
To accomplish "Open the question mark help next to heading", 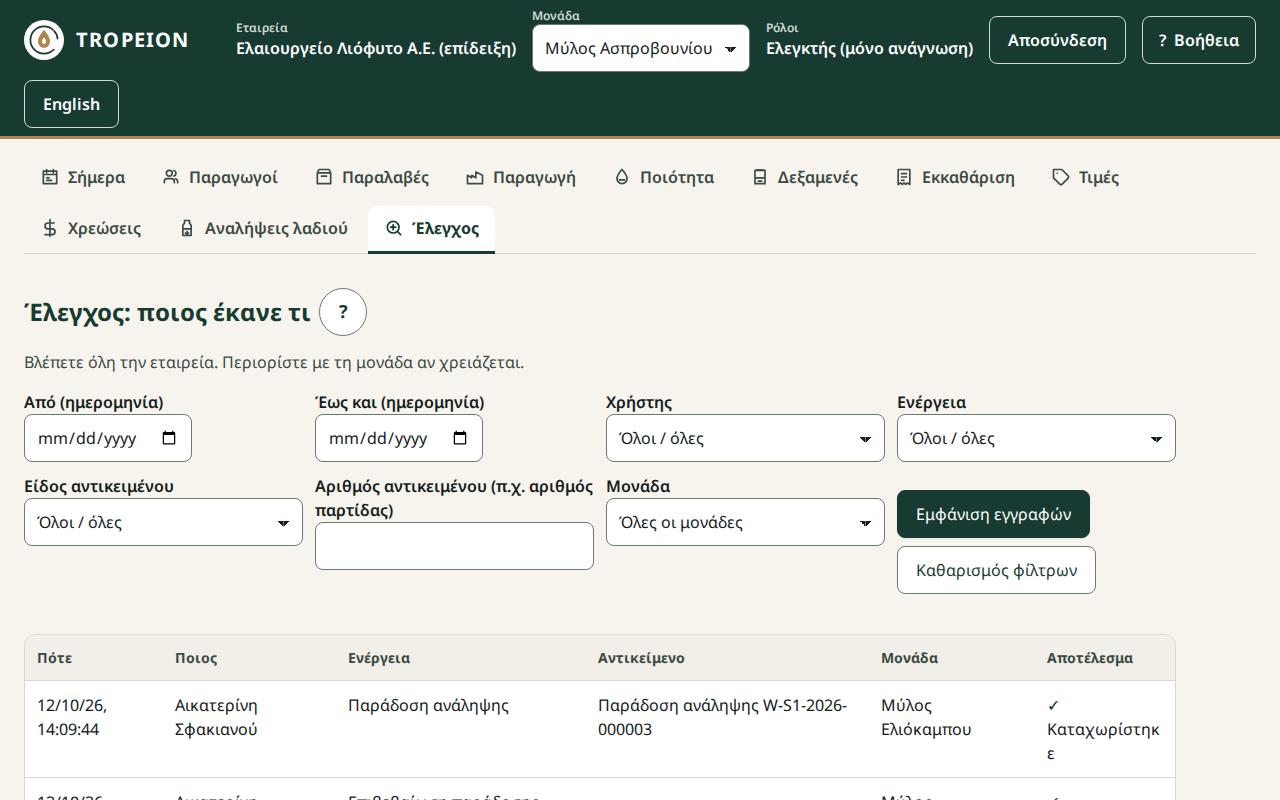I will 343,312.
